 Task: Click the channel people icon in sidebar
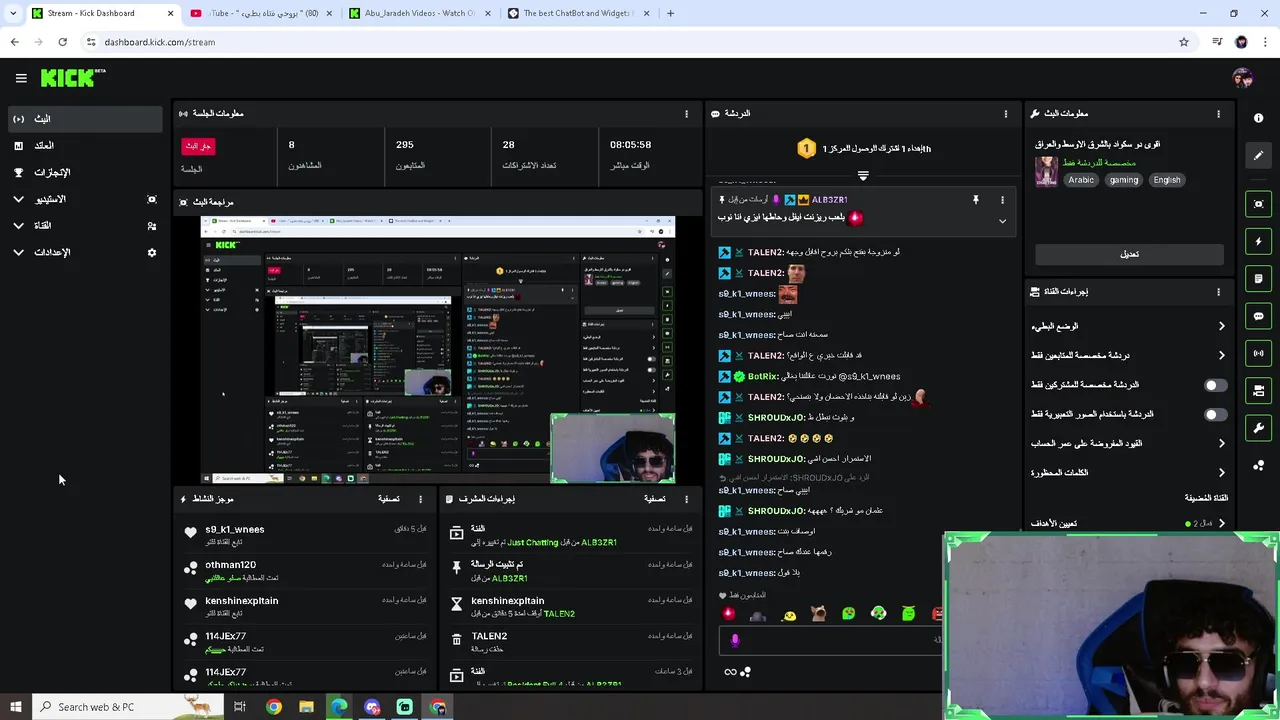pos(152,226)
